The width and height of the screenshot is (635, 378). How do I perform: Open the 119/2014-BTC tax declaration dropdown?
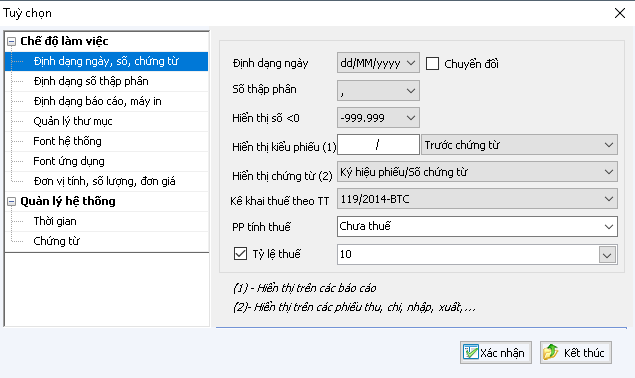[x=477, y=199]
